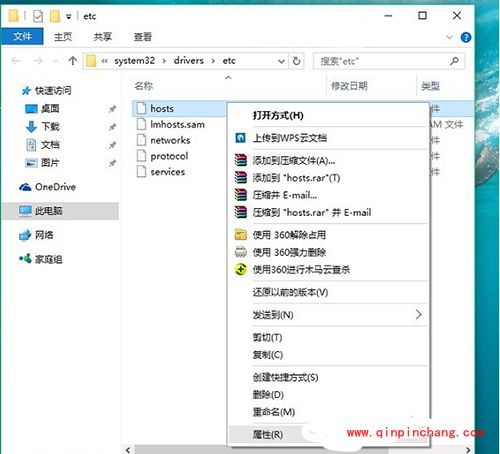Click system32 in the address path
The width and height of the screenshot is (500, 454).
coord(135,61)
